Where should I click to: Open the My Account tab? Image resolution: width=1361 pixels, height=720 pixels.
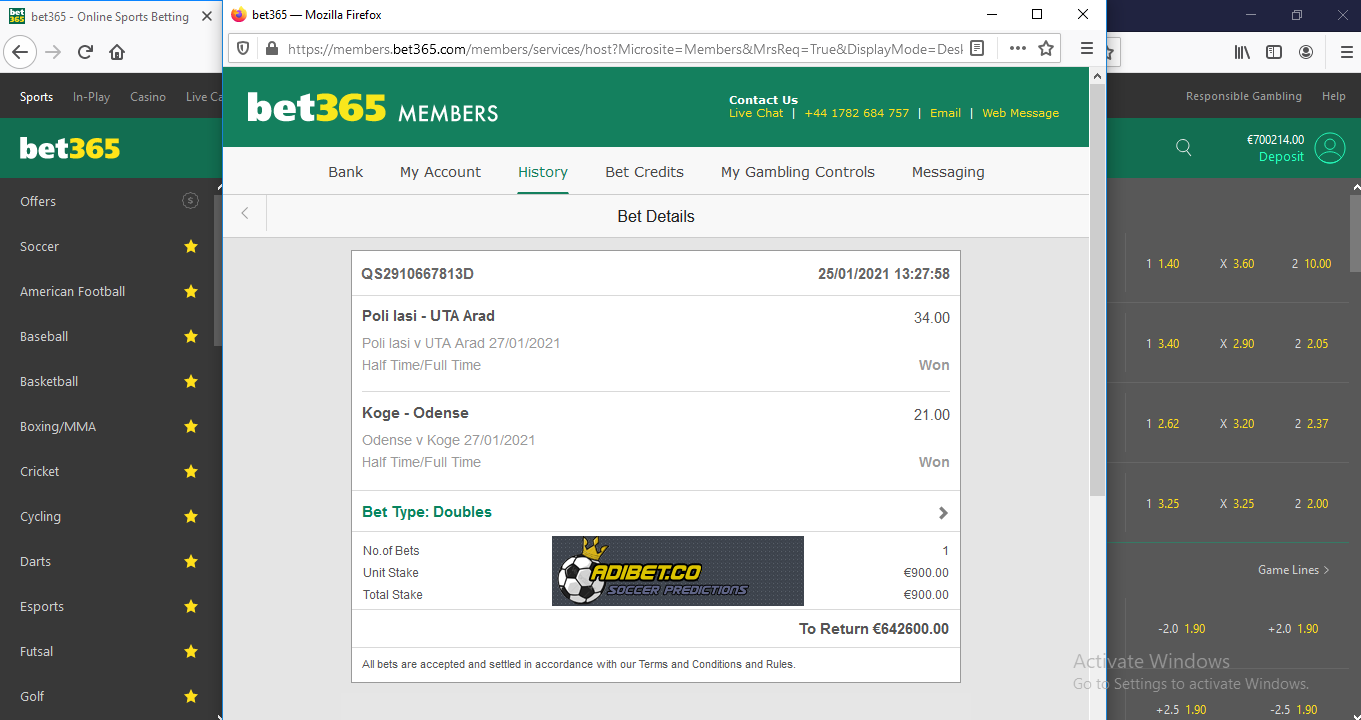pyautogui.click(x=440, y=172)
